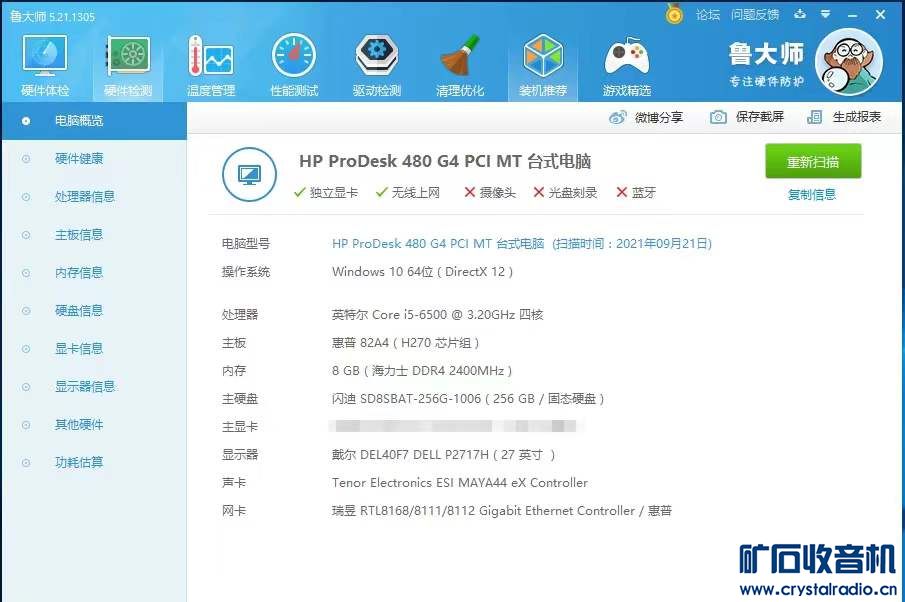The width and height of the screenshot is (905, 602).
Task: Open the 问题反馈 feedback link
Action: (x=755, y=14)
